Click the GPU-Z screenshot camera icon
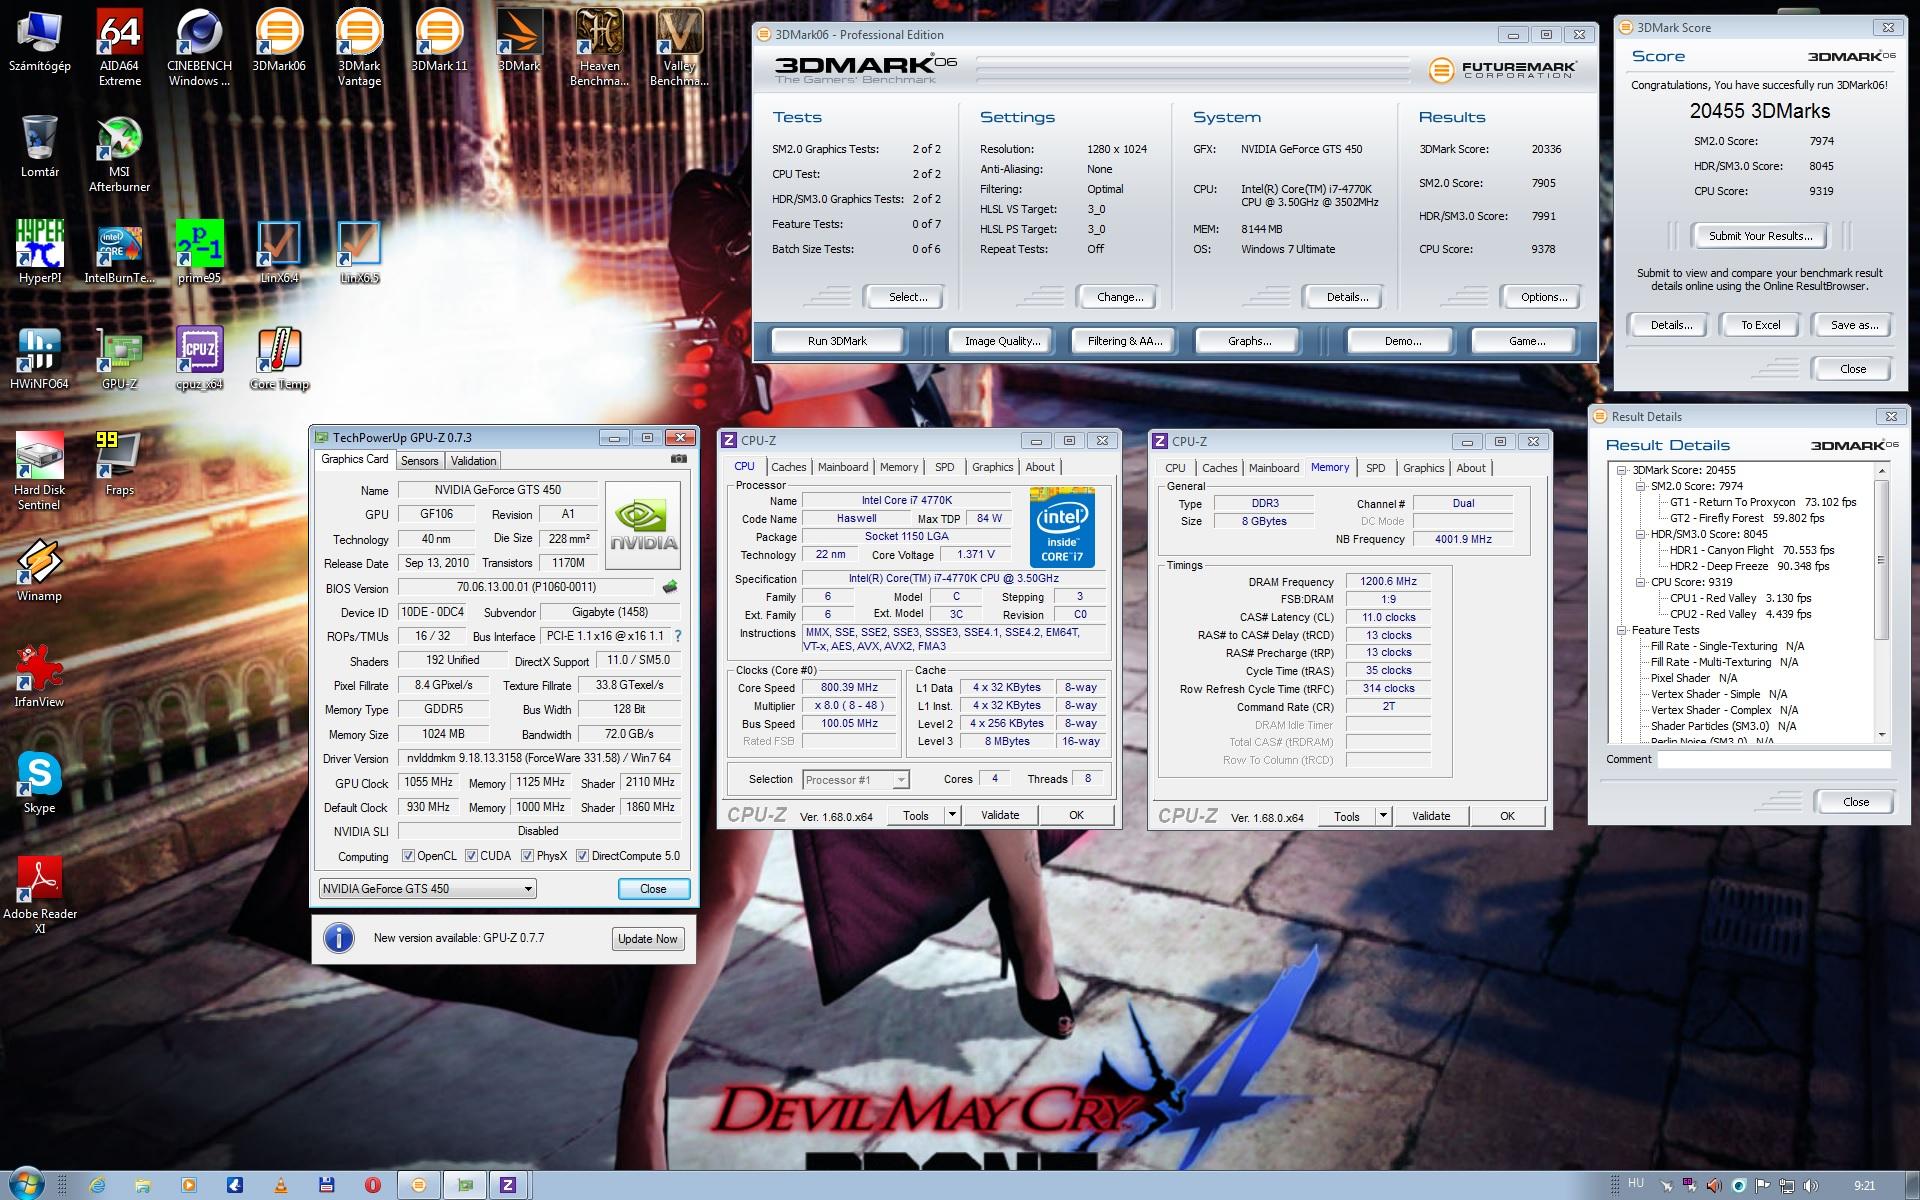Image resolution: width=1920 pixels, height=1200 pixels. click(679, 459)
